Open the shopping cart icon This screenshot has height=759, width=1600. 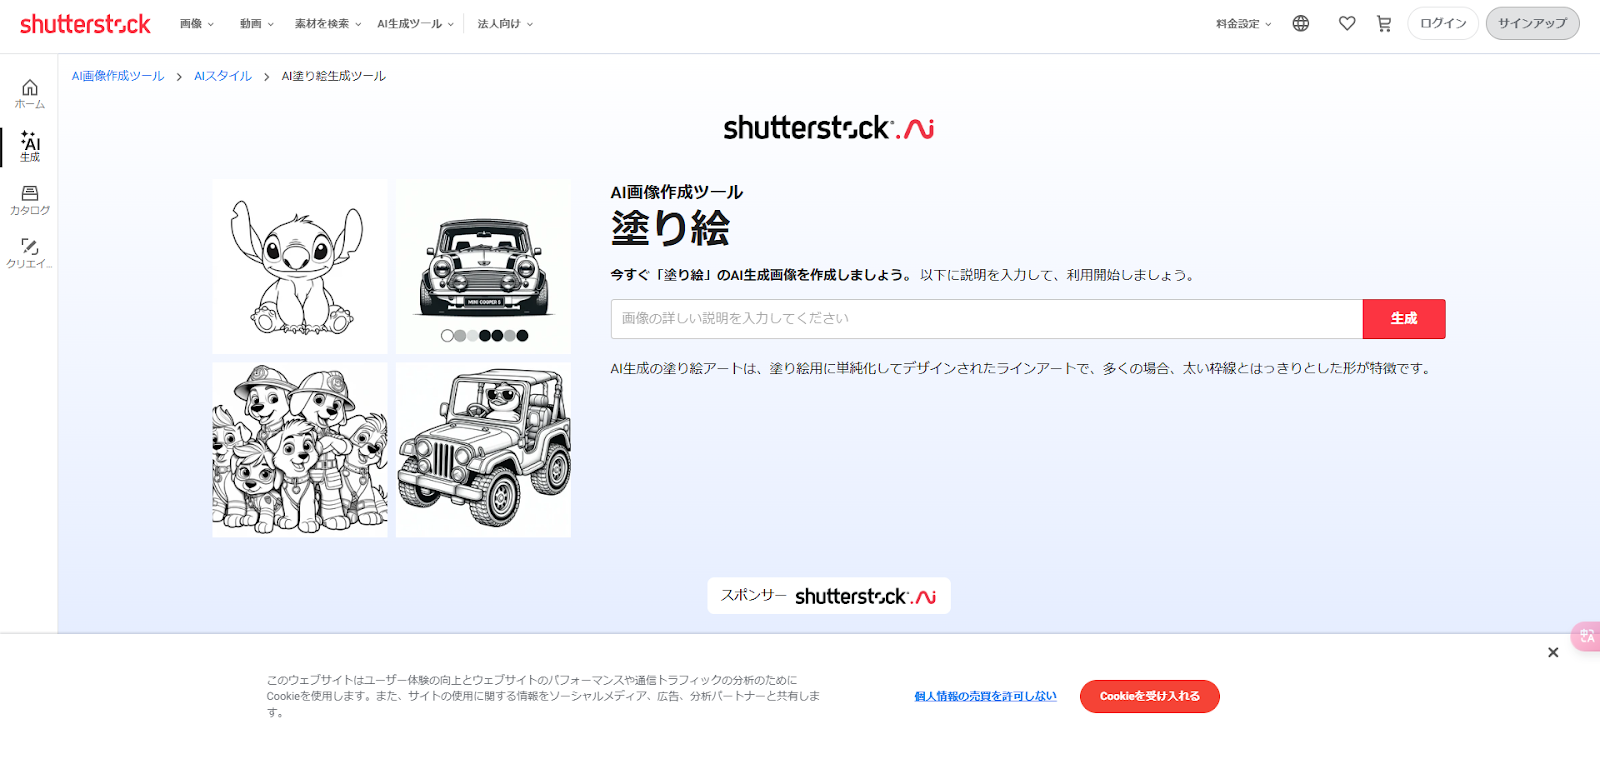coord(1384,23)
